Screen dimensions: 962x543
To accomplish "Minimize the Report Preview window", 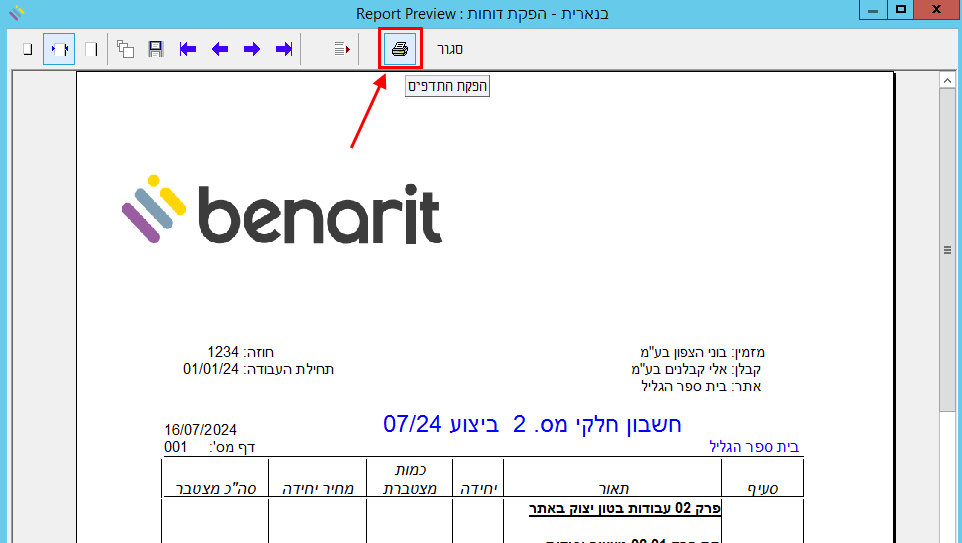I will [873, 10].
